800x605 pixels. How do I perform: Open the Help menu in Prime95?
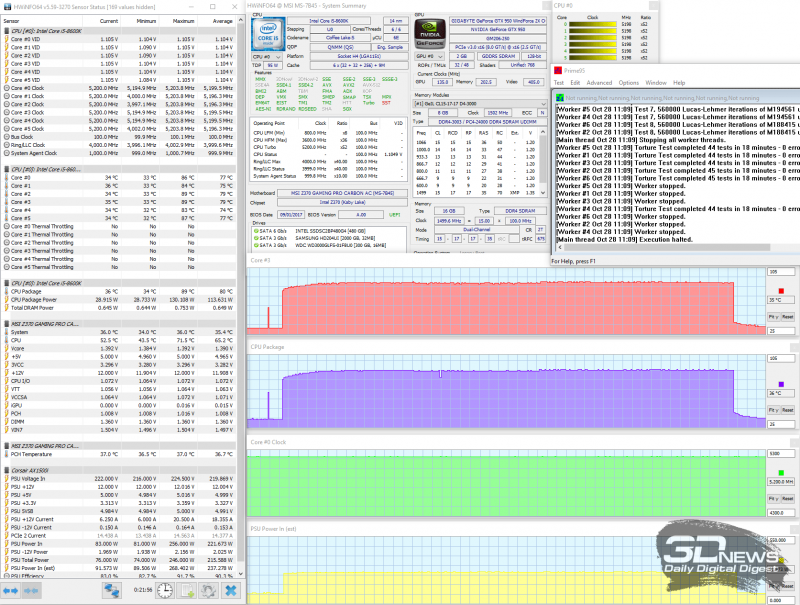(x=679, y=83)
